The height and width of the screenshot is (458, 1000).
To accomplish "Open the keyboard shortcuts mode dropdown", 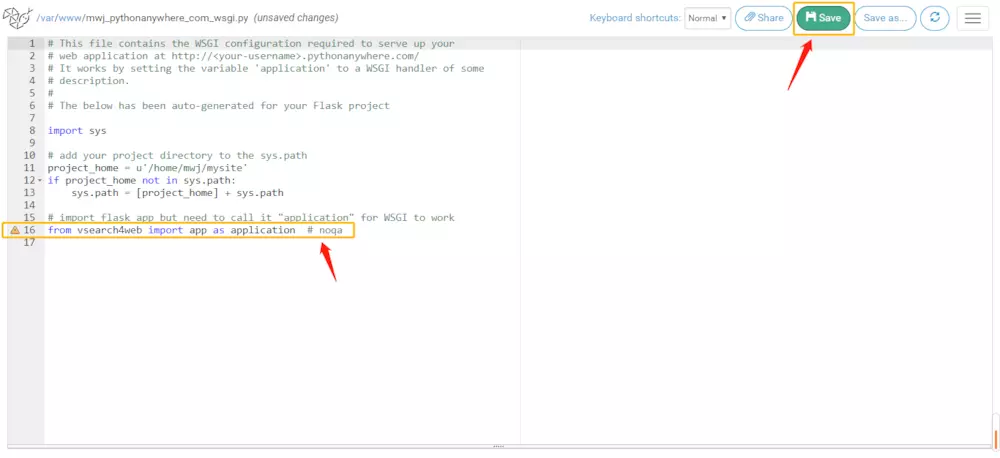I will click(707, 18).
